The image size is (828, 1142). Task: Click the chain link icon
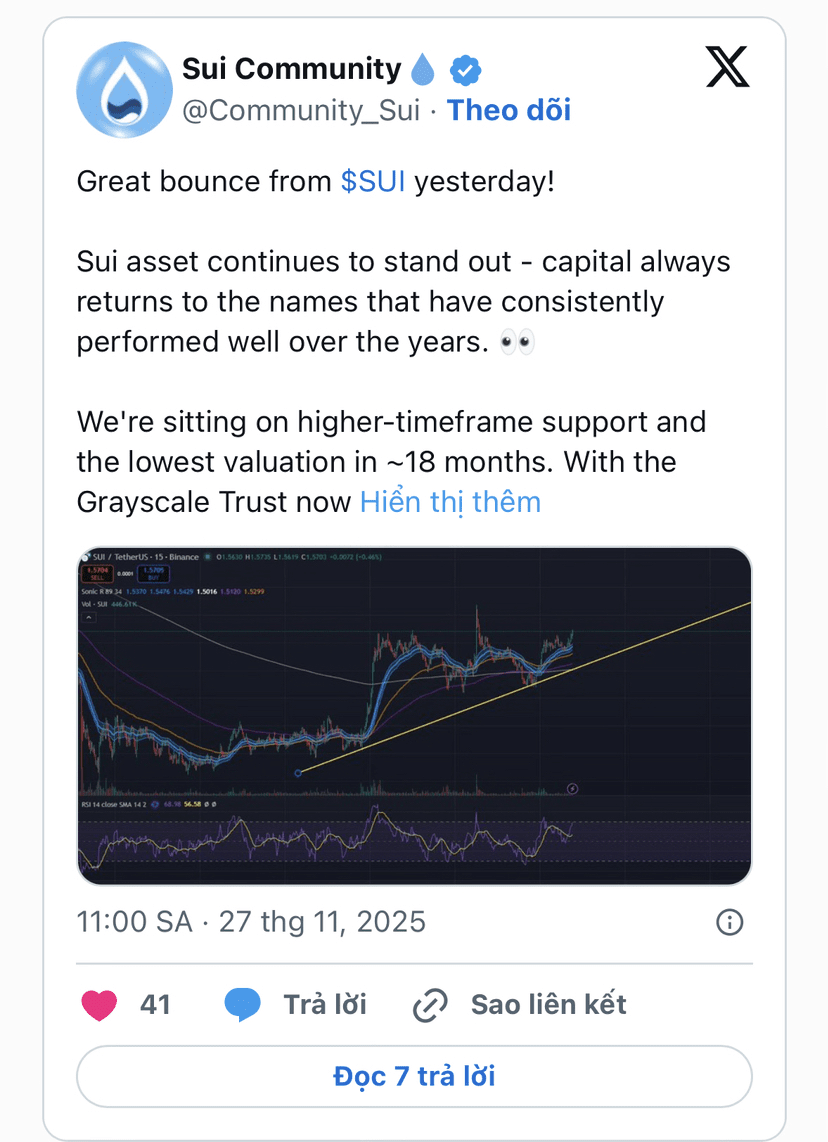click(x=430, y=1006)
